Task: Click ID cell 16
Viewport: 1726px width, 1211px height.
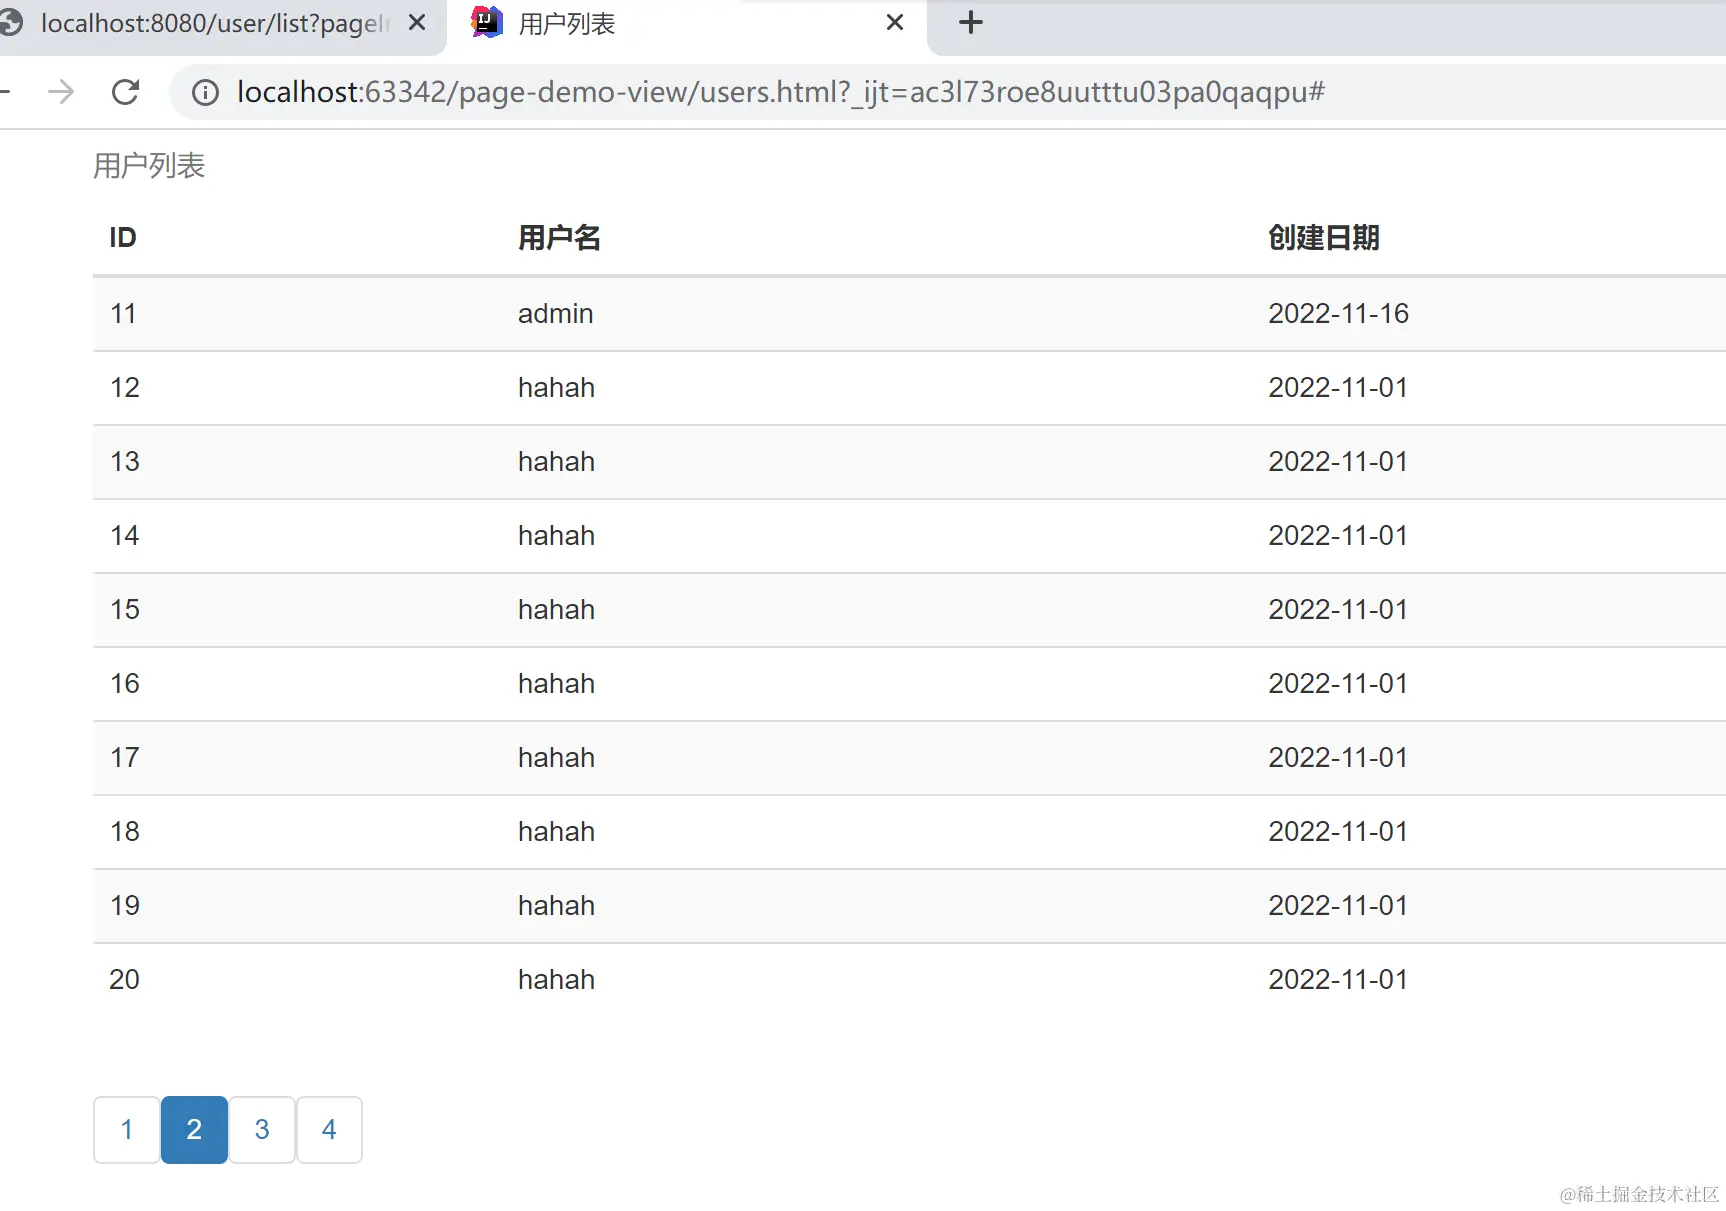Action: coord(125,684)
